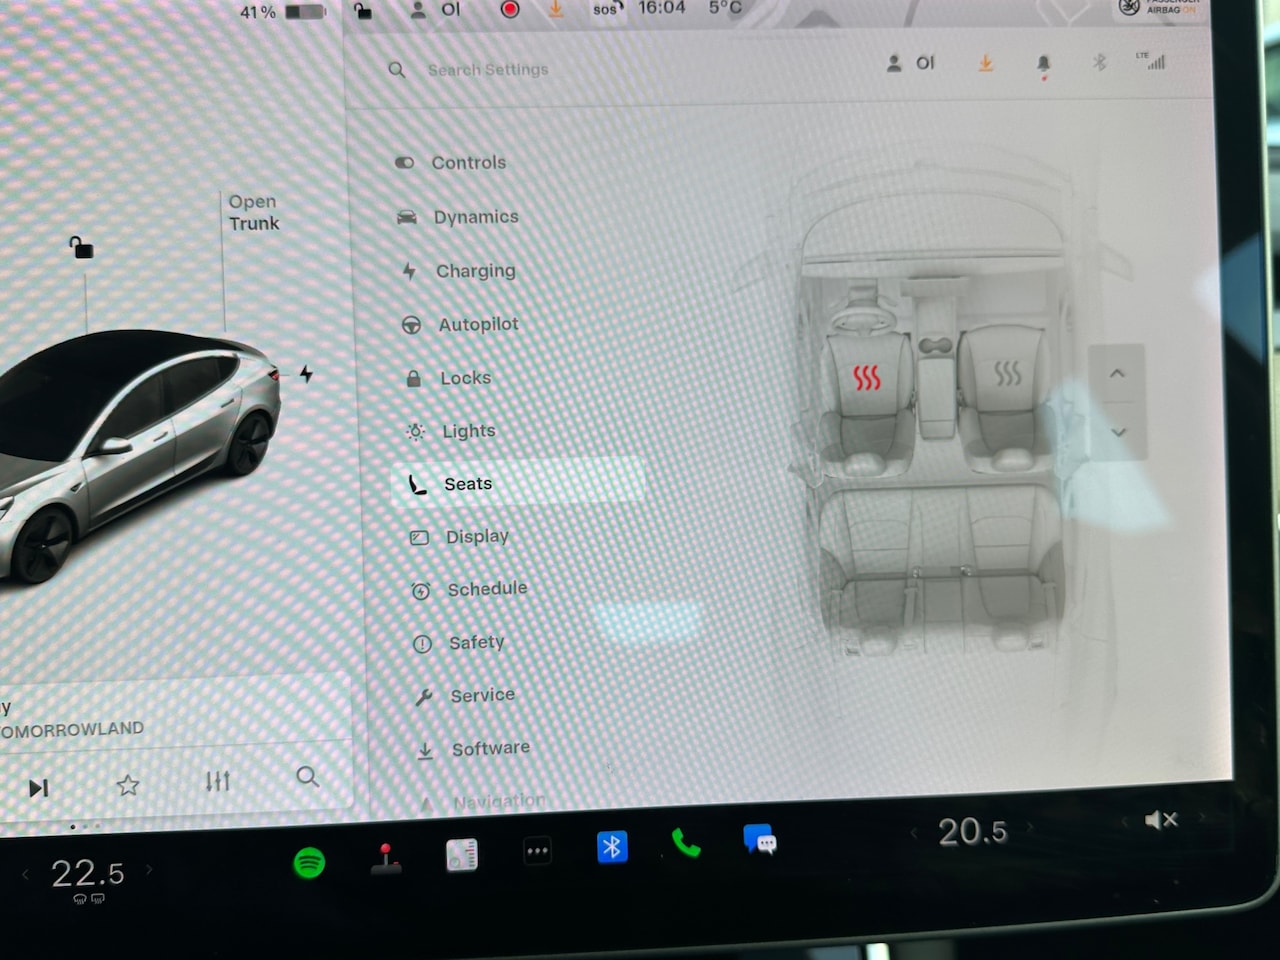
Task: Increase the driver temperature from 22.5
Action: [x=149, y=870]
